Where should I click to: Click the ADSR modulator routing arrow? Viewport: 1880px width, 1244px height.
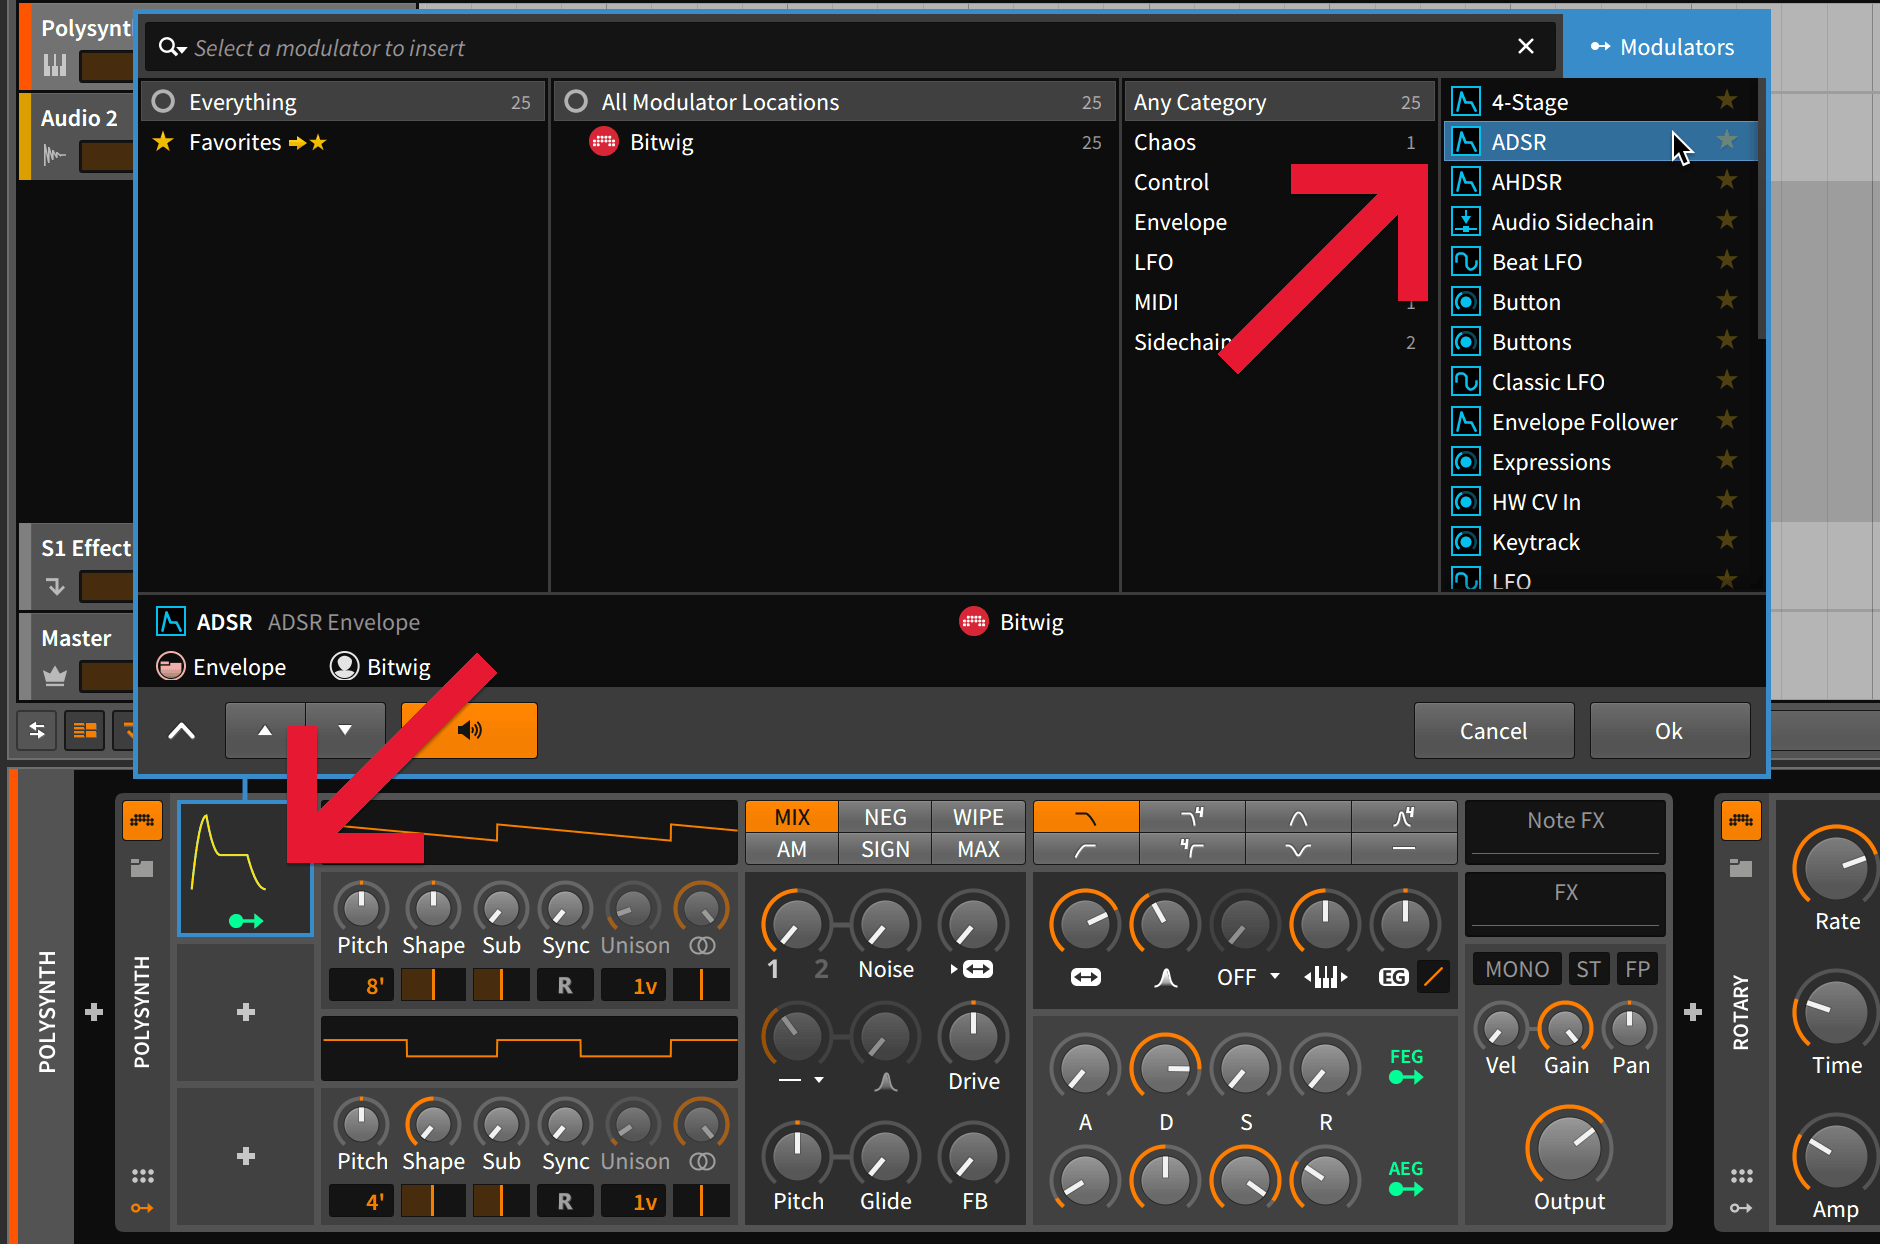[246, 921]
